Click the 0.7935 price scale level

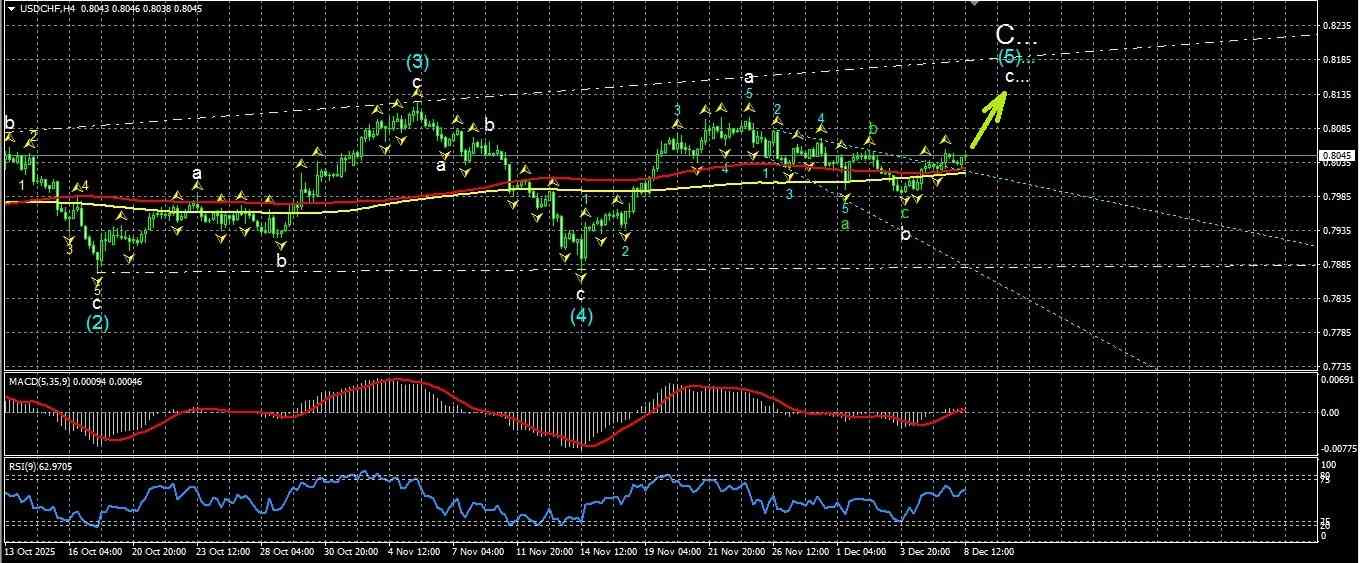pyautogui.click(x=1337, y=231)
